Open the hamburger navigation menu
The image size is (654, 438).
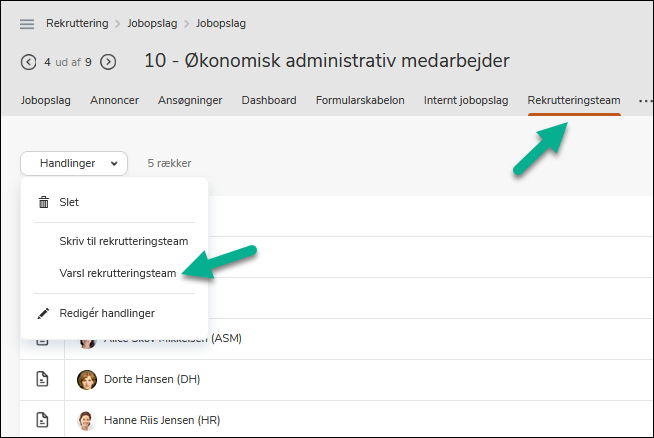pyautogui.click(x=27, y=23)
